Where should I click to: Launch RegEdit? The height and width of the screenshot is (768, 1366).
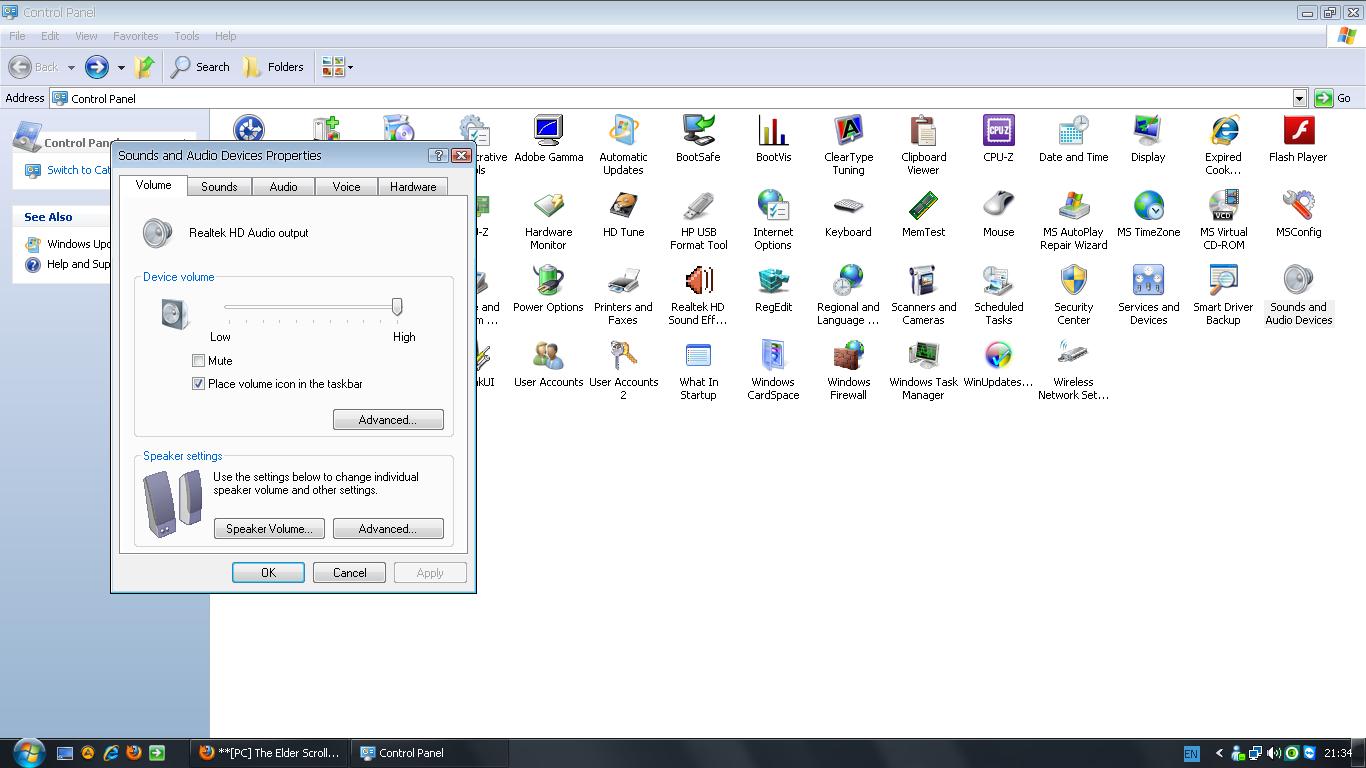[773, 289]
